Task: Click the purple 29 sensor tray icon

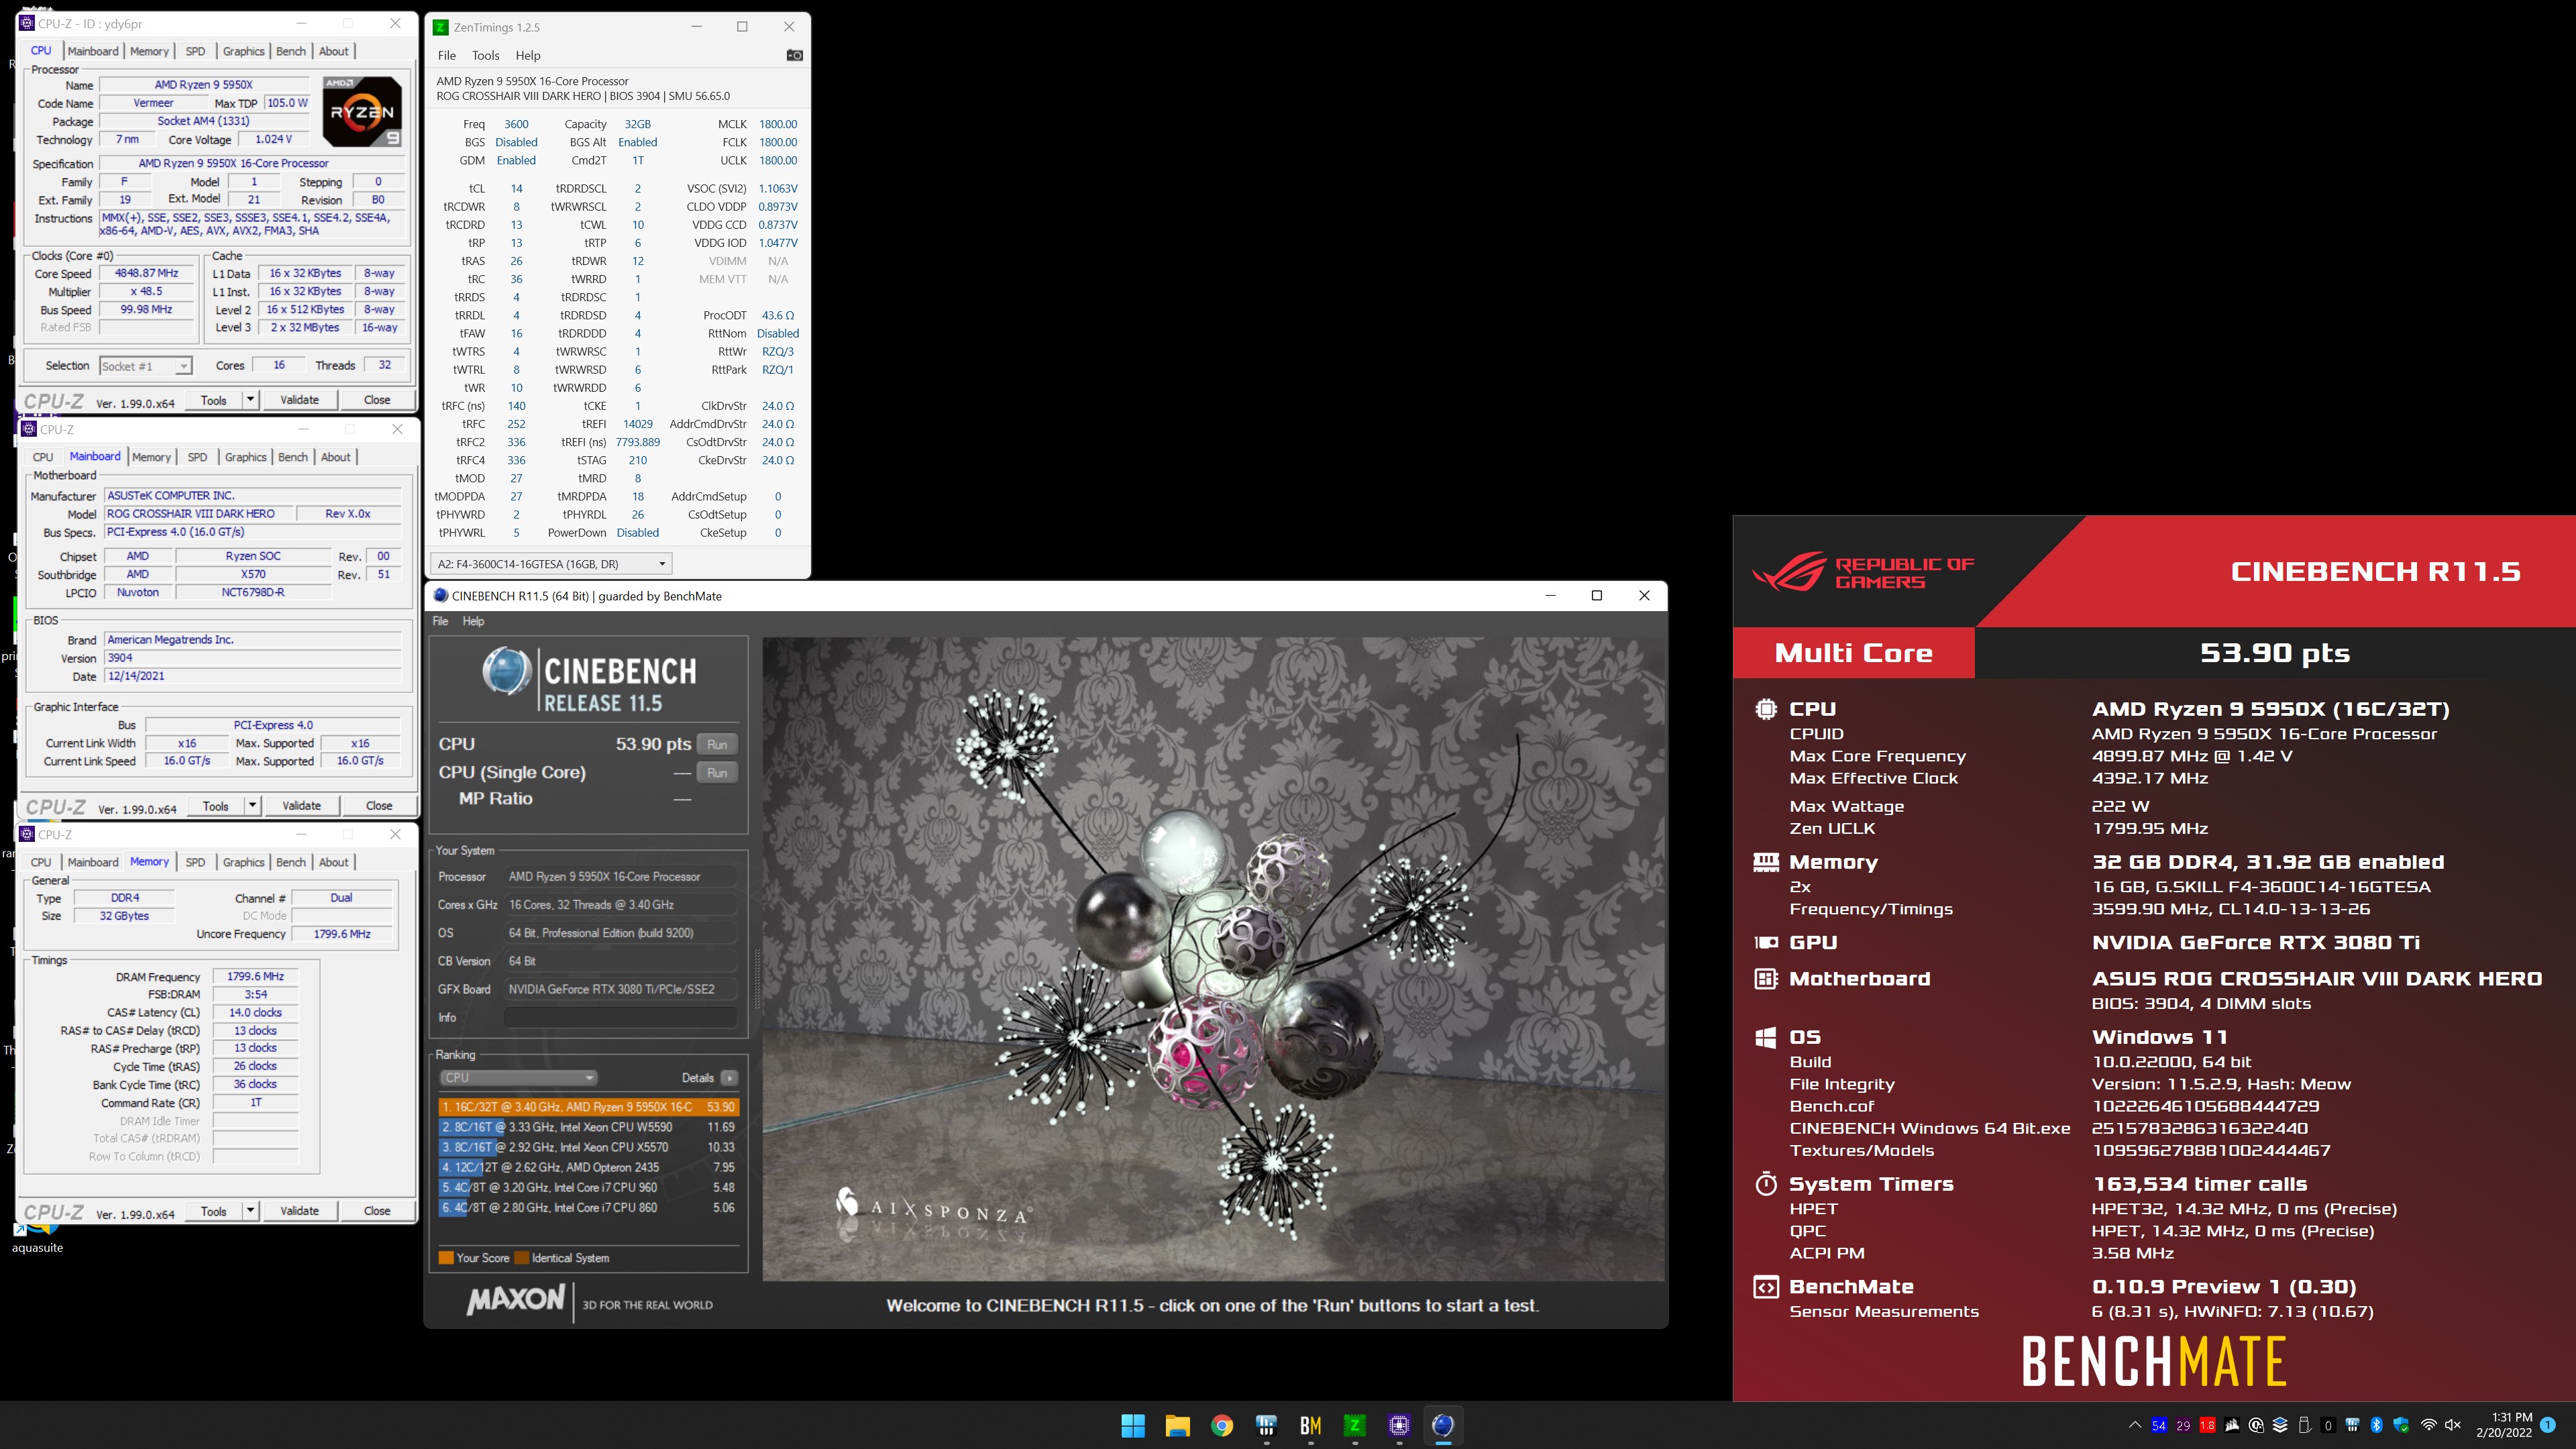Action: coord(2183,1425)
